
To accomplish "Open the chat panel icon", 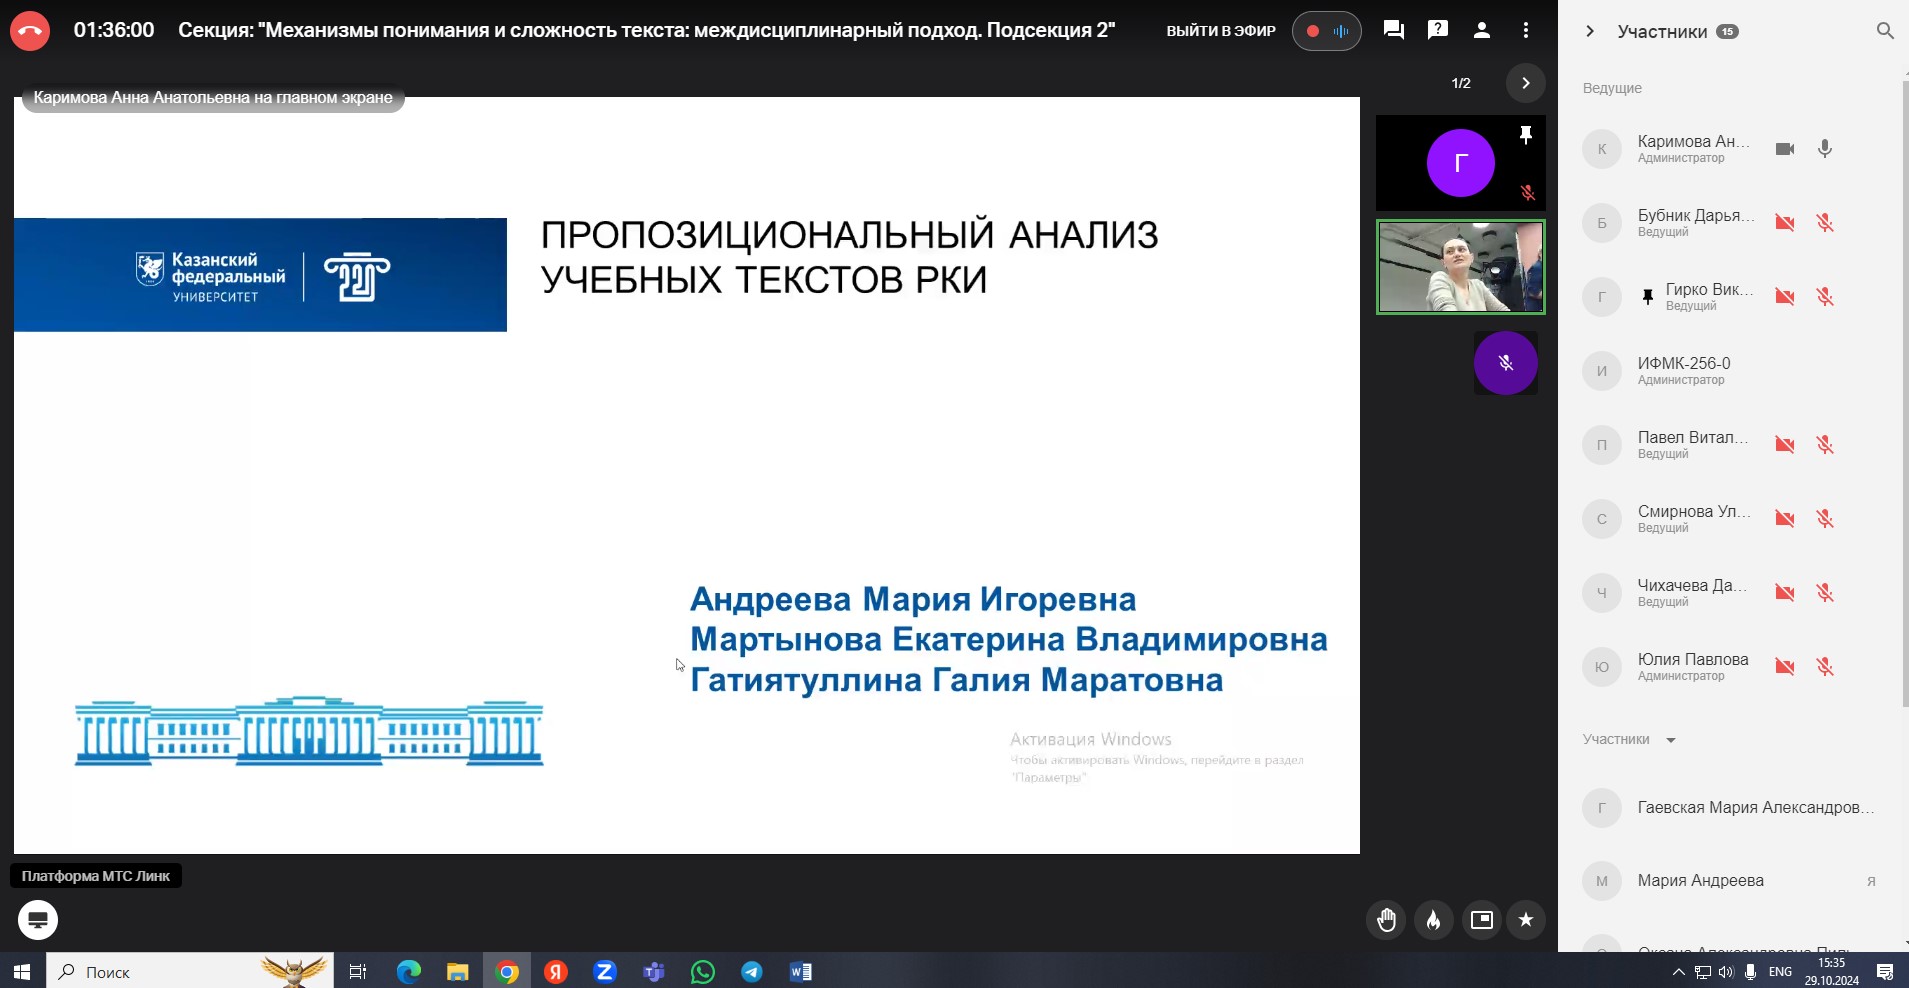I will click(1393, 30).
